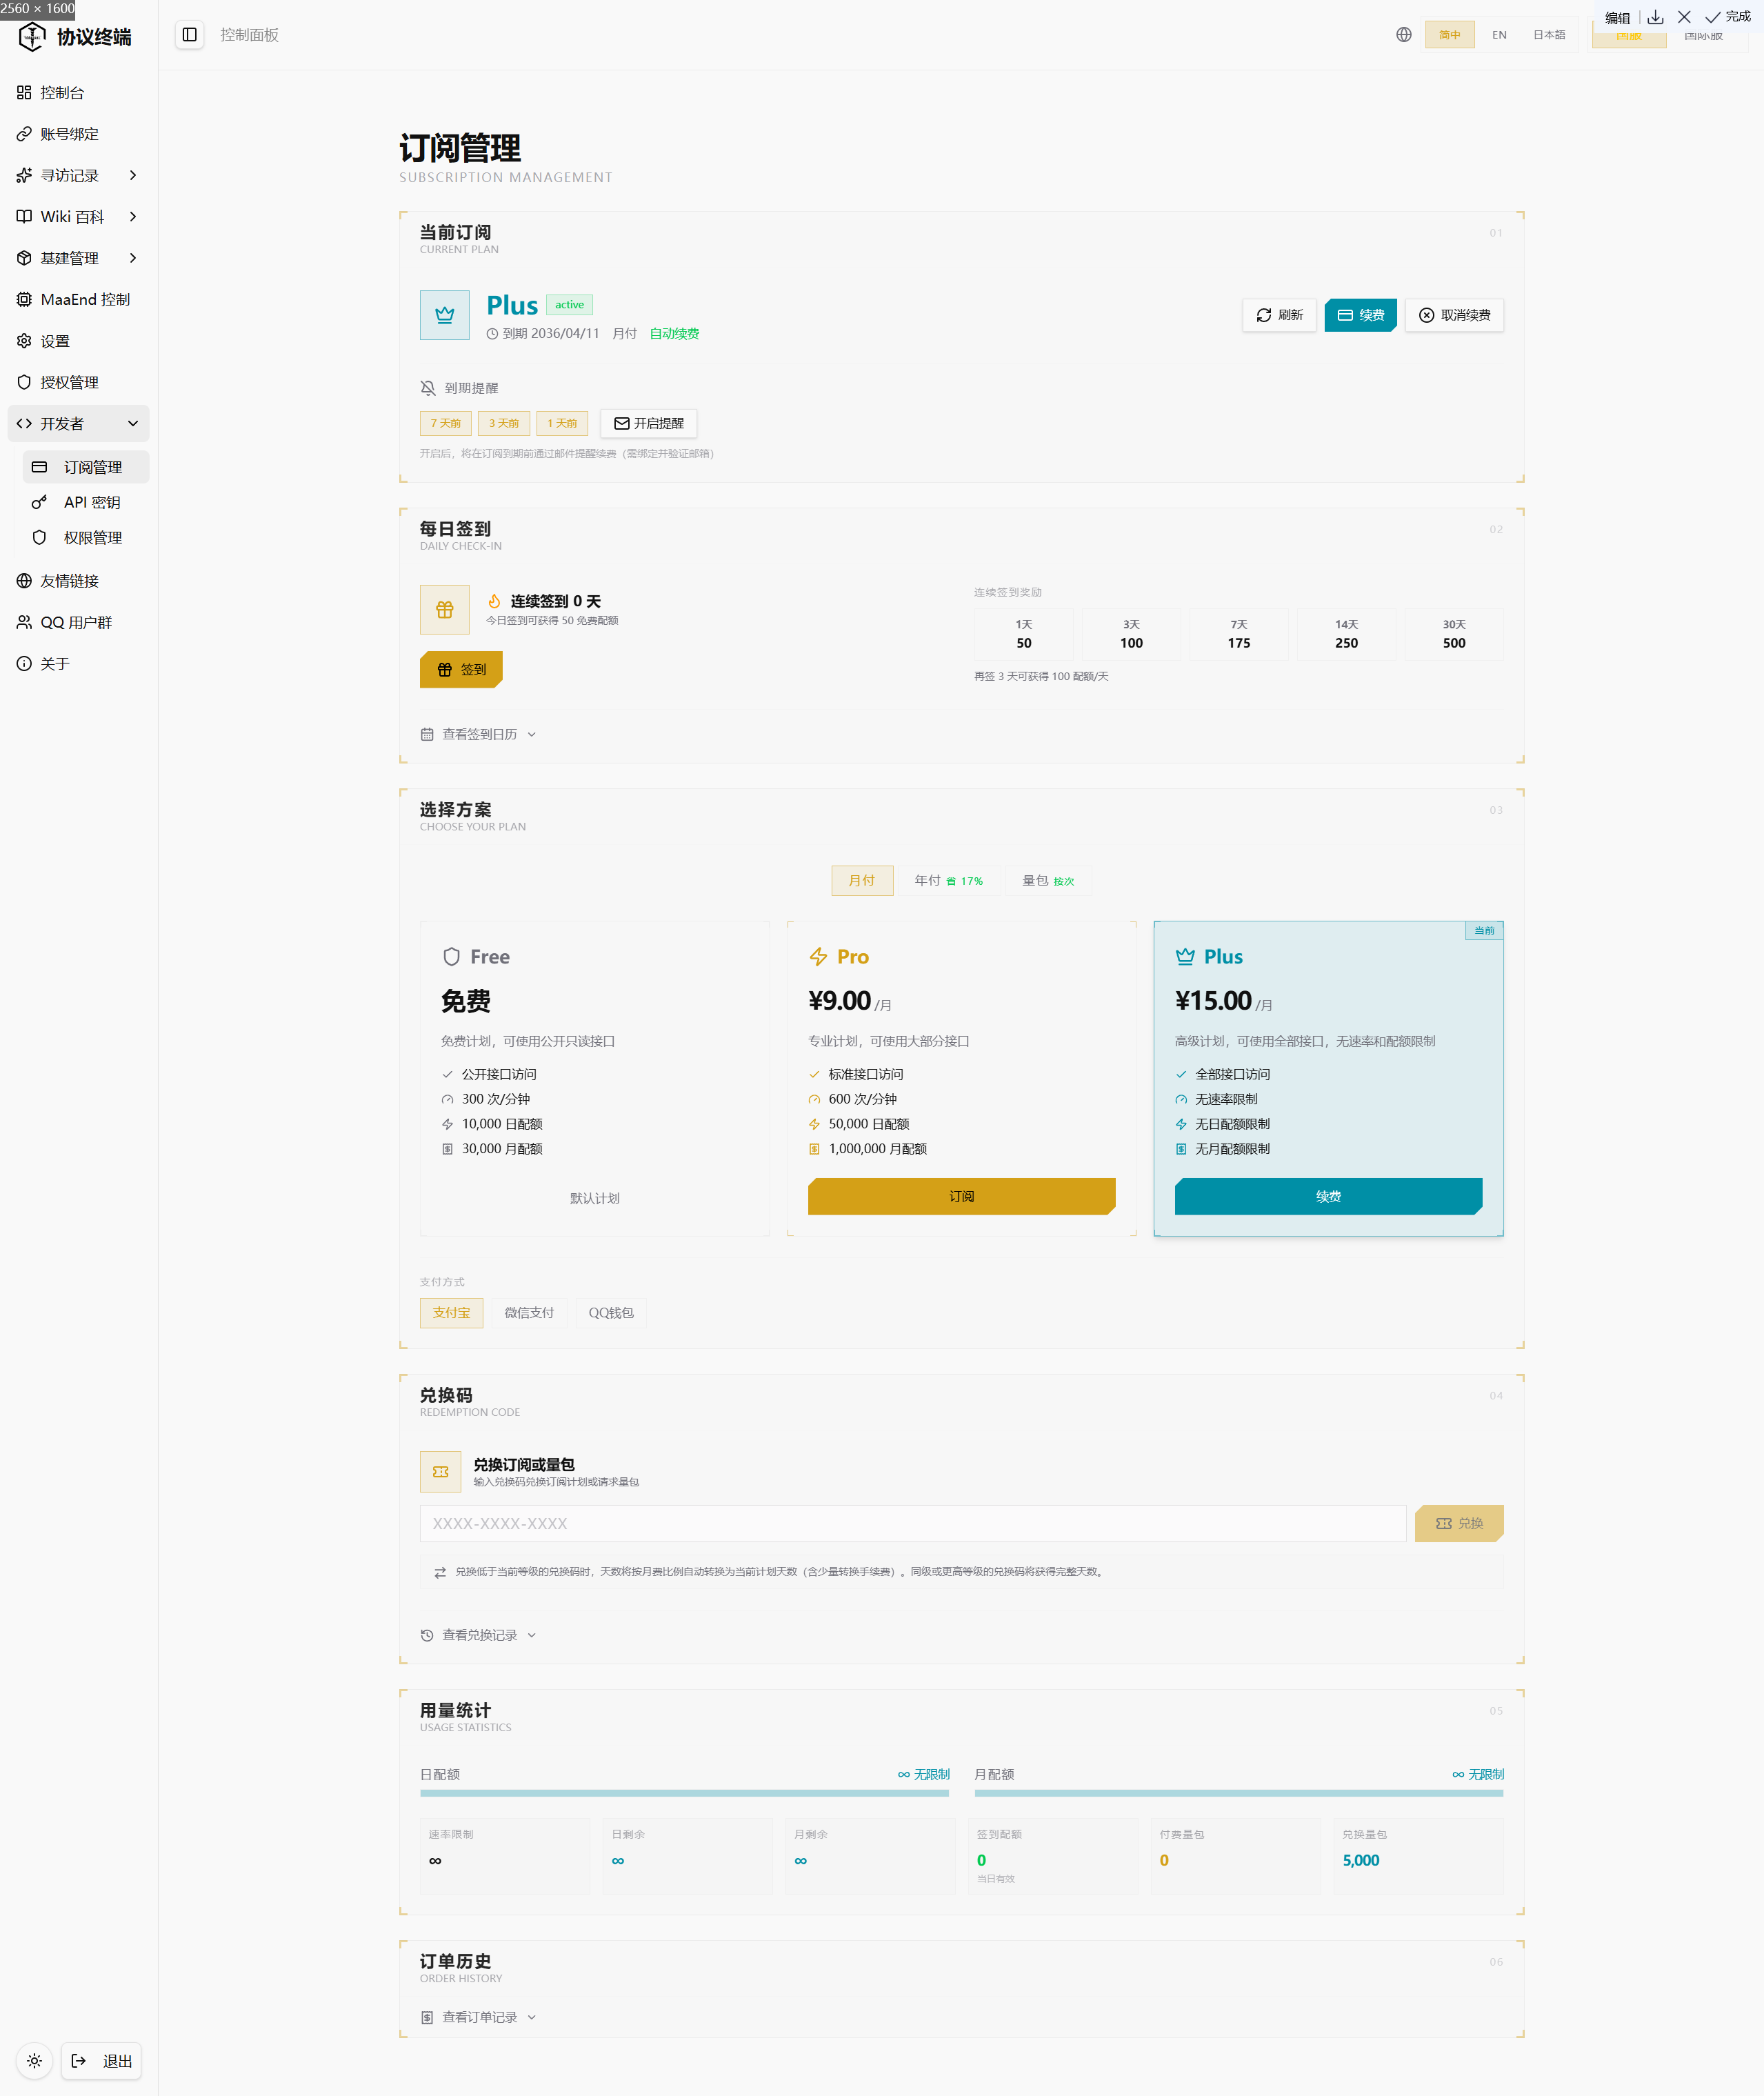Open QQ 用户群 in the sidebar
1764x2096 pixels.
coord(78,622)
